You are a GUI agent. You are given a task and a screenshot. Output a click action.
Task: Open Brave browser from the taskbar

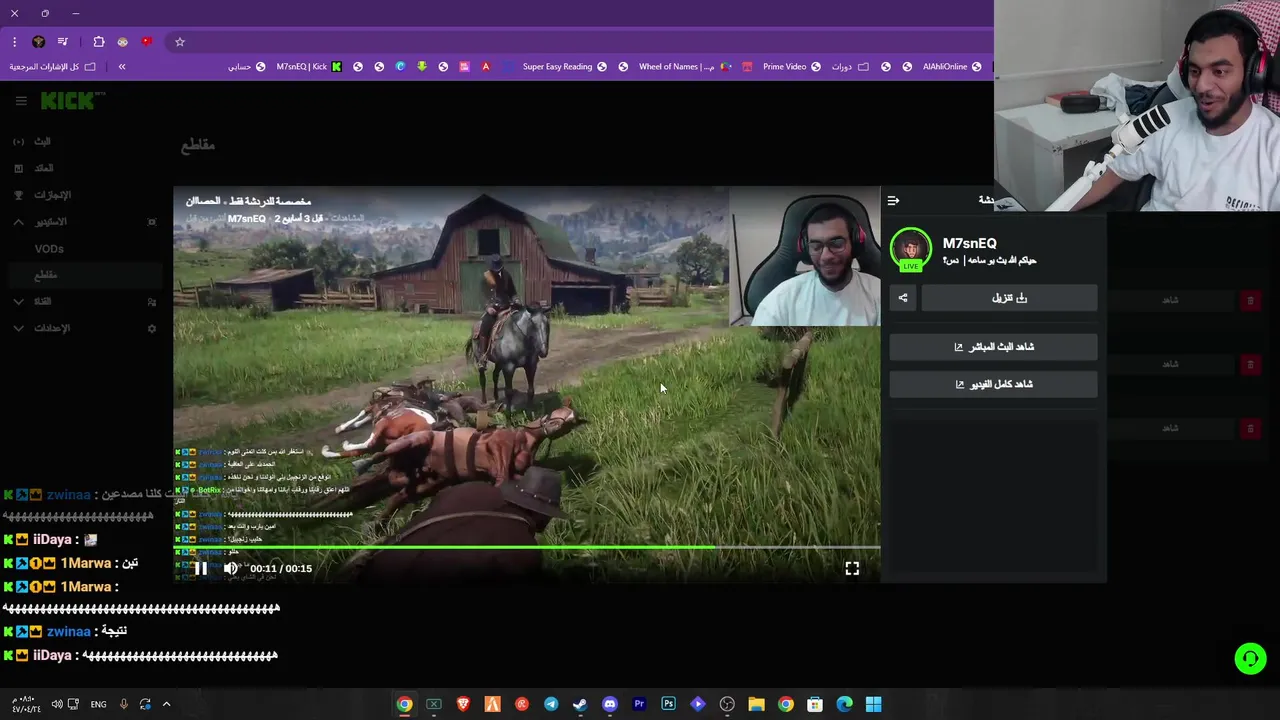pos(463,704)
